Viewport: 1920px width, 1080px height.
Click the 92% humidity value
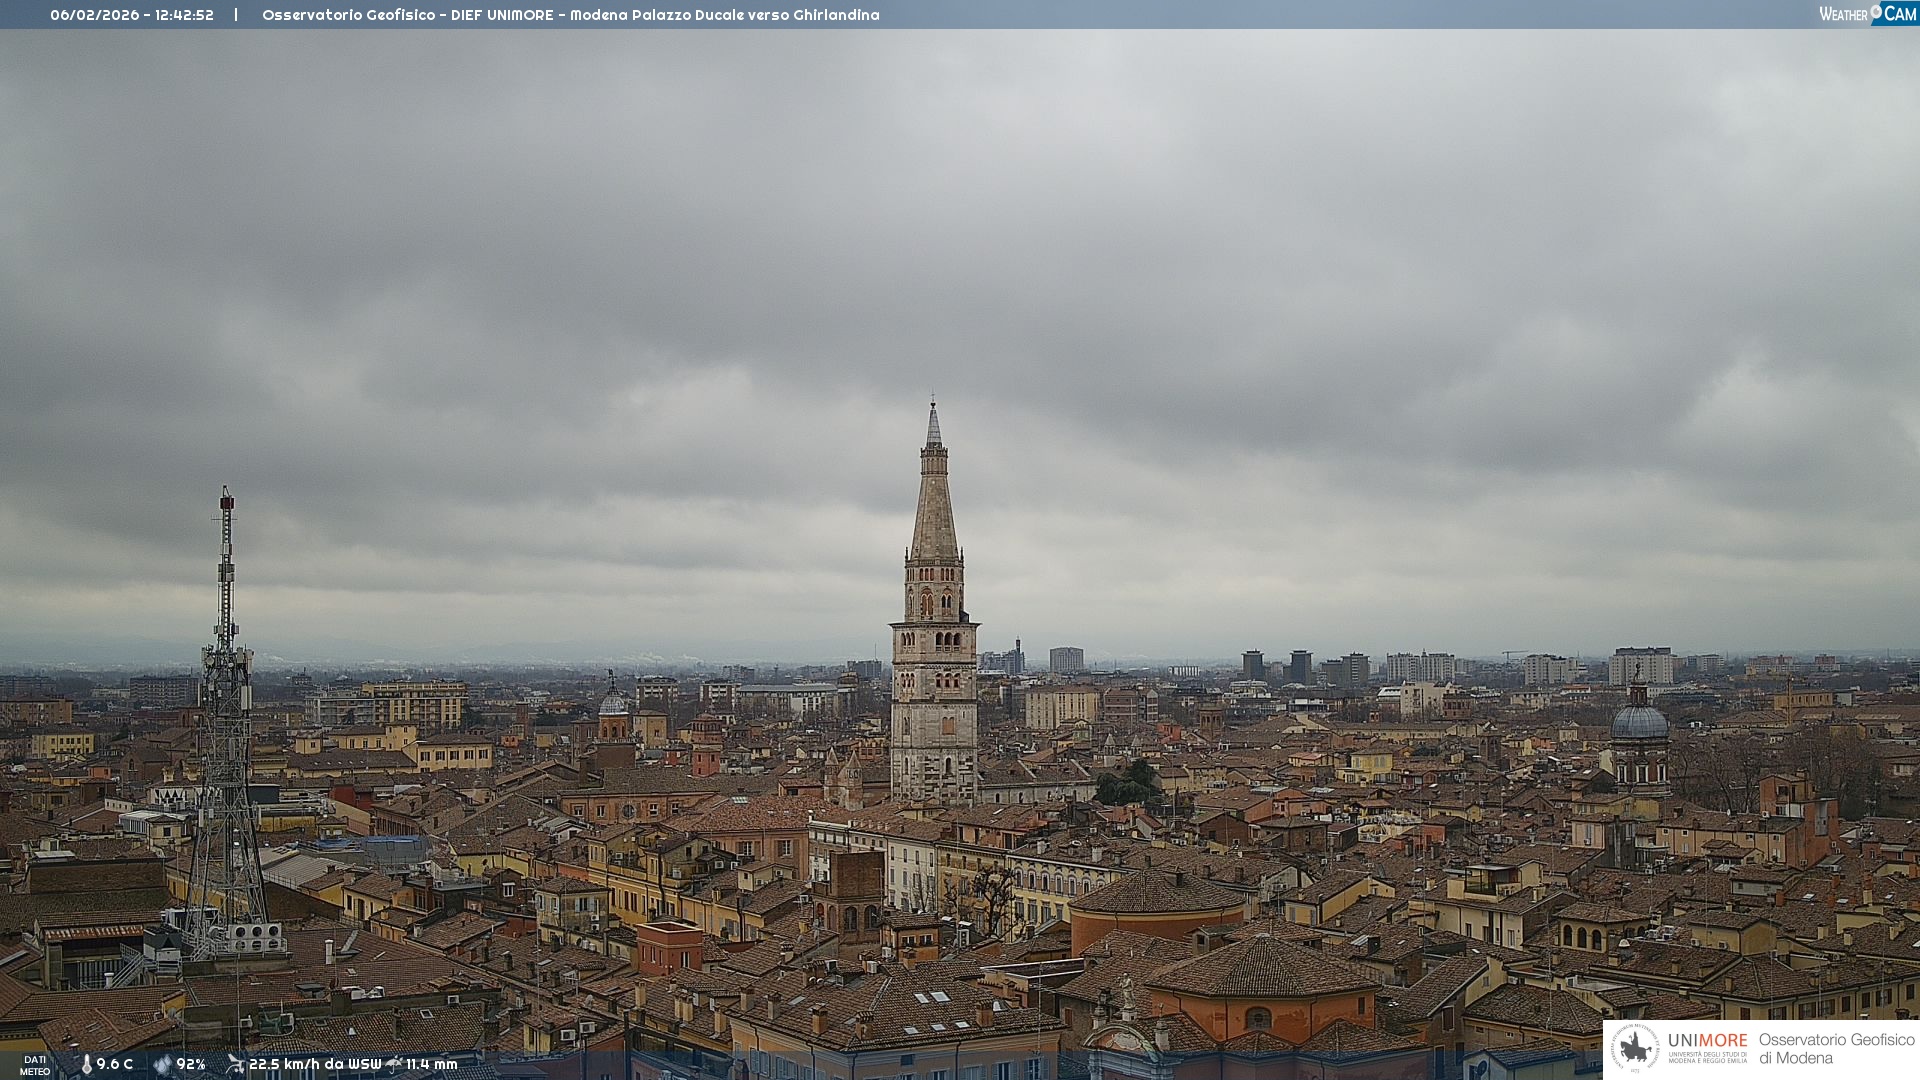coord(191,1064)
